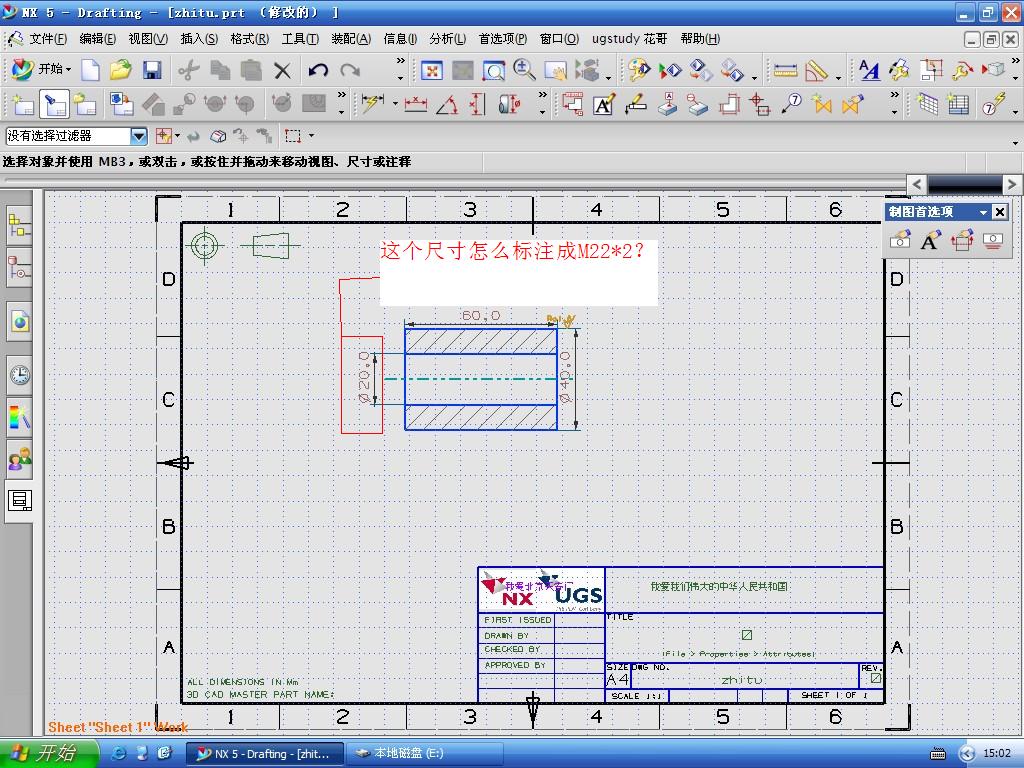
Task: Select the Ø20.0 diameter dimension
Action: [x=364, y=377]
